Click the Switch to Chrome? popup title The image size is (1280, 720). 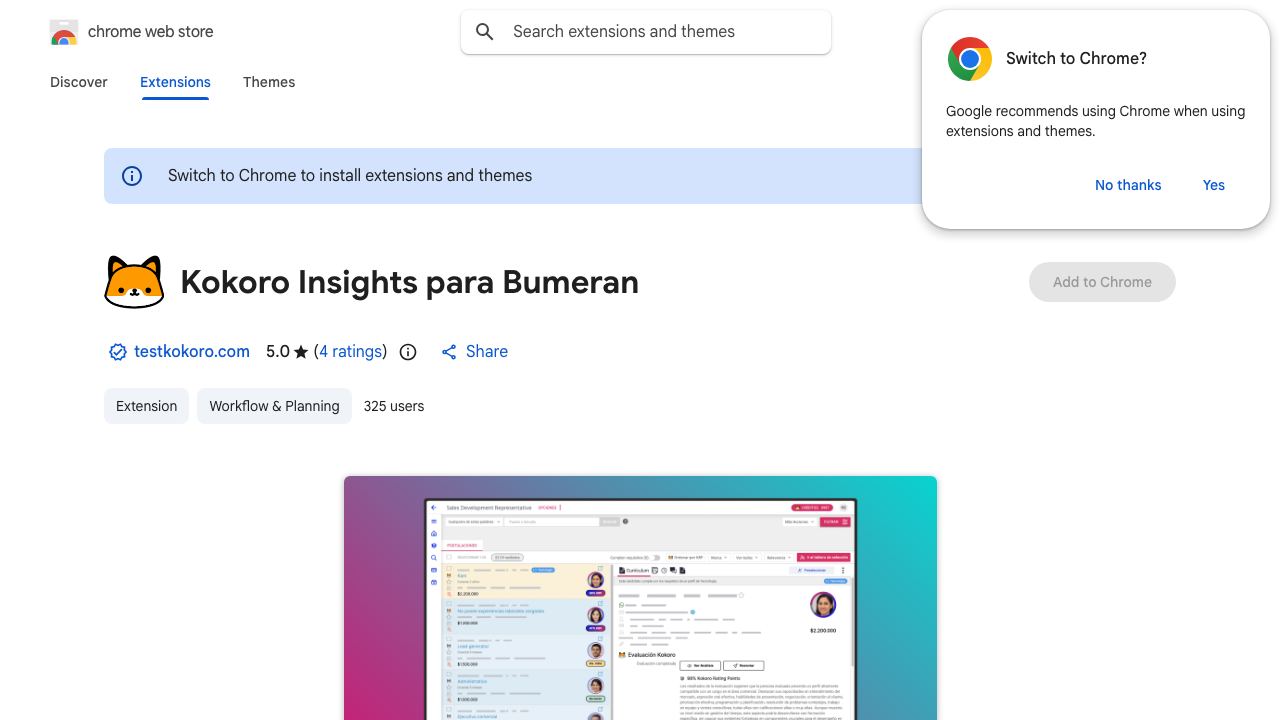click(1076, 59)
